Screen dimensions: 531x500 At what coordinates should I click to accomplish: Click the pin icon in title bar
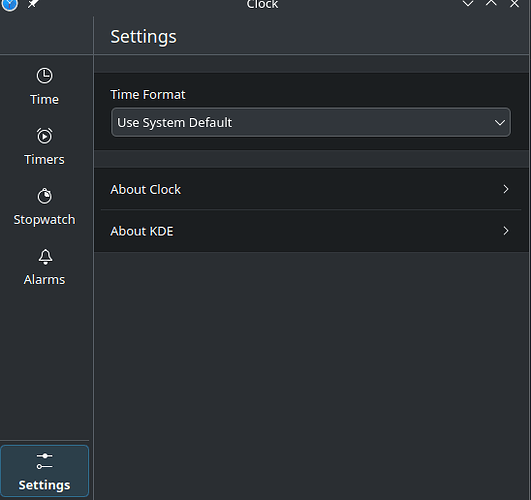pos(33,4)
